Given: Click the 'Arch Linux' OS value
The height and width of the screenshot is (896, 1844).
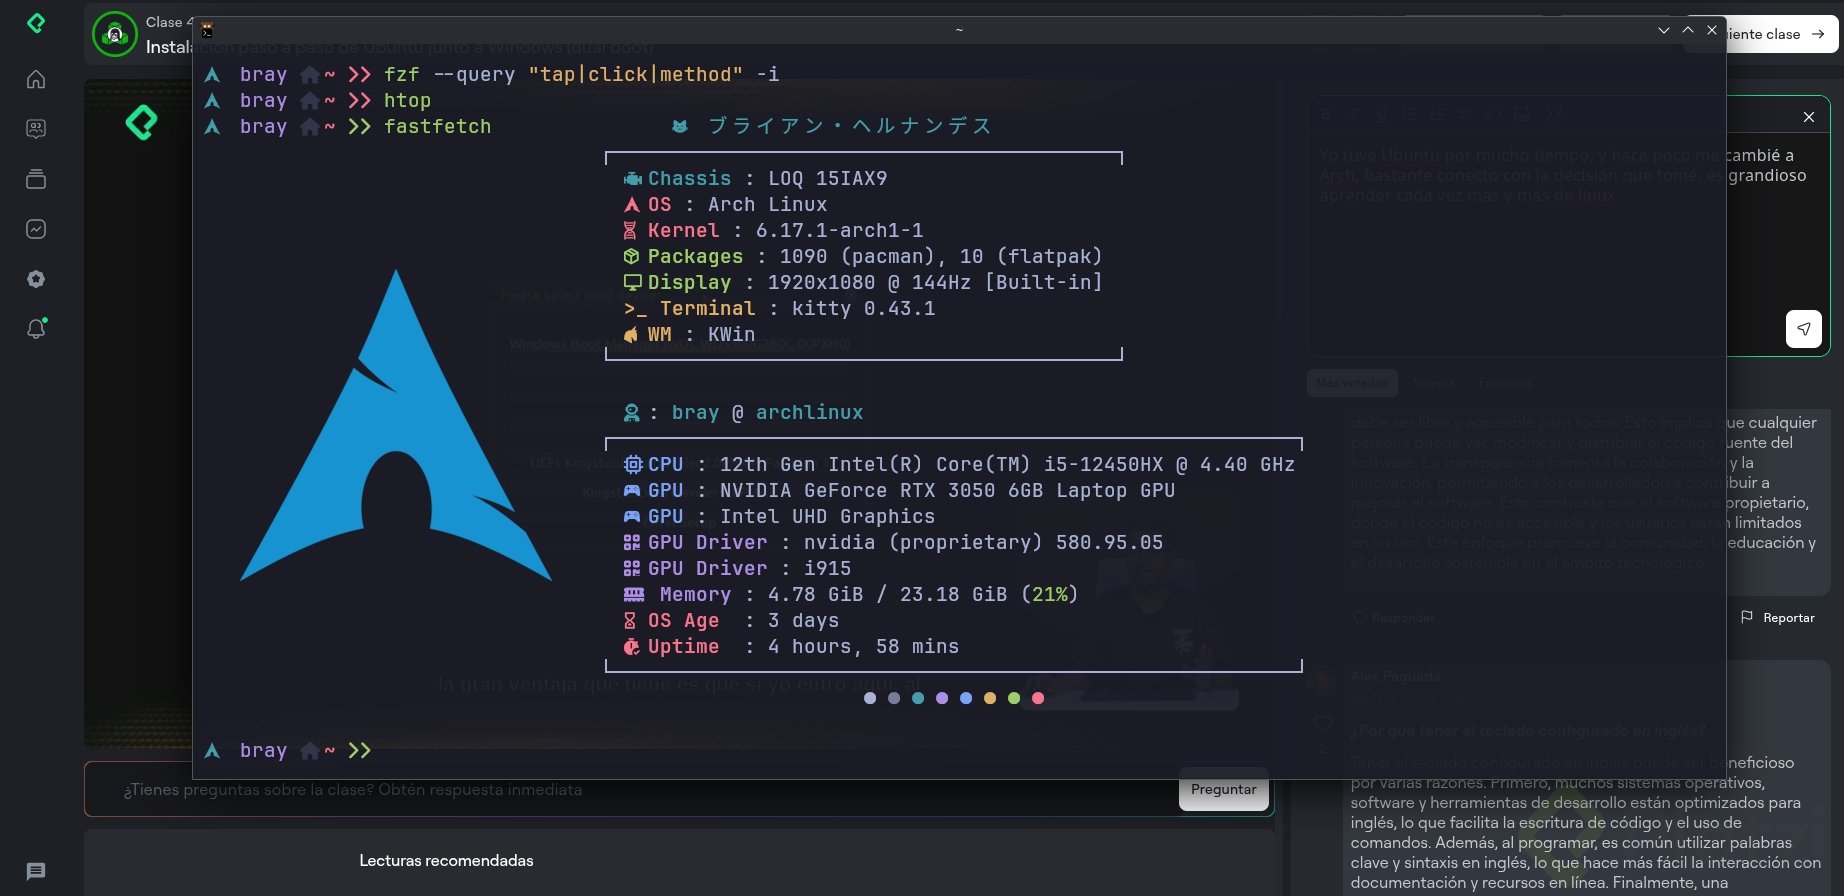Looking at the screenshot, I should [x=768, y=205].
